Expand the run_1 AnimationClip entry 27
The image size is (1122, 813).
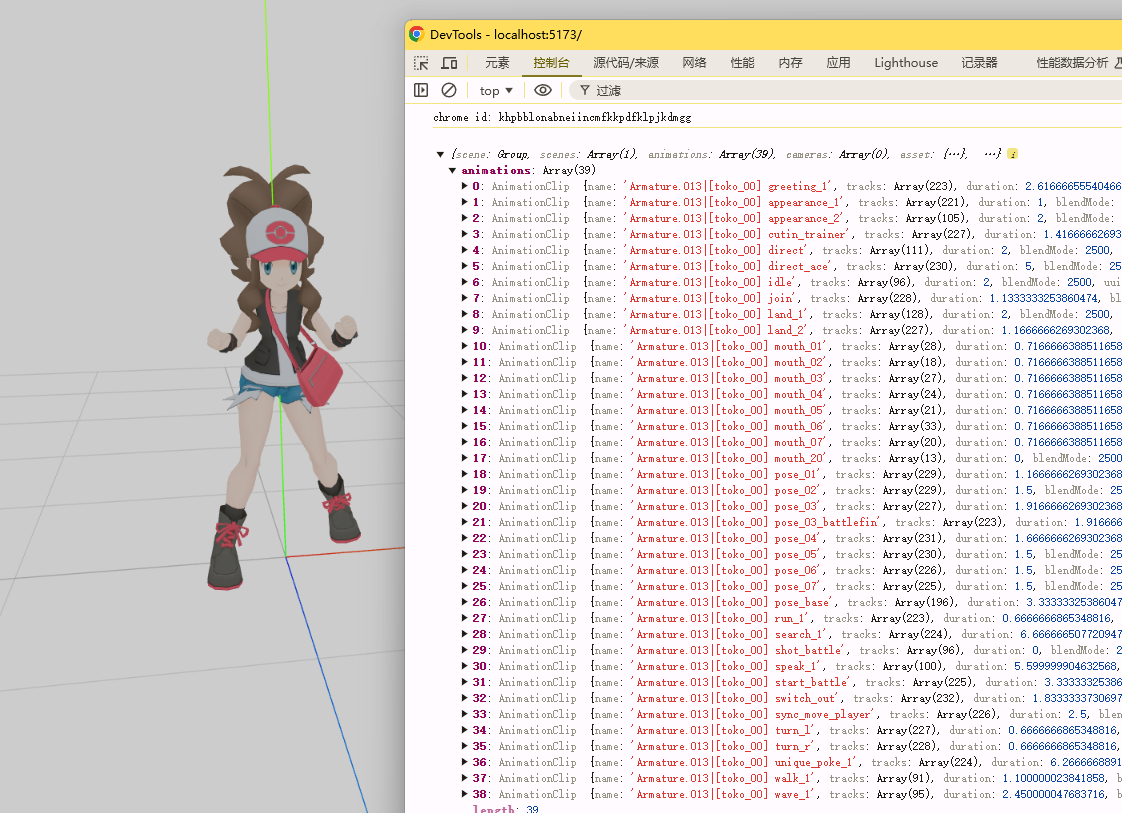pyautogui.click(x=464, y=618)
